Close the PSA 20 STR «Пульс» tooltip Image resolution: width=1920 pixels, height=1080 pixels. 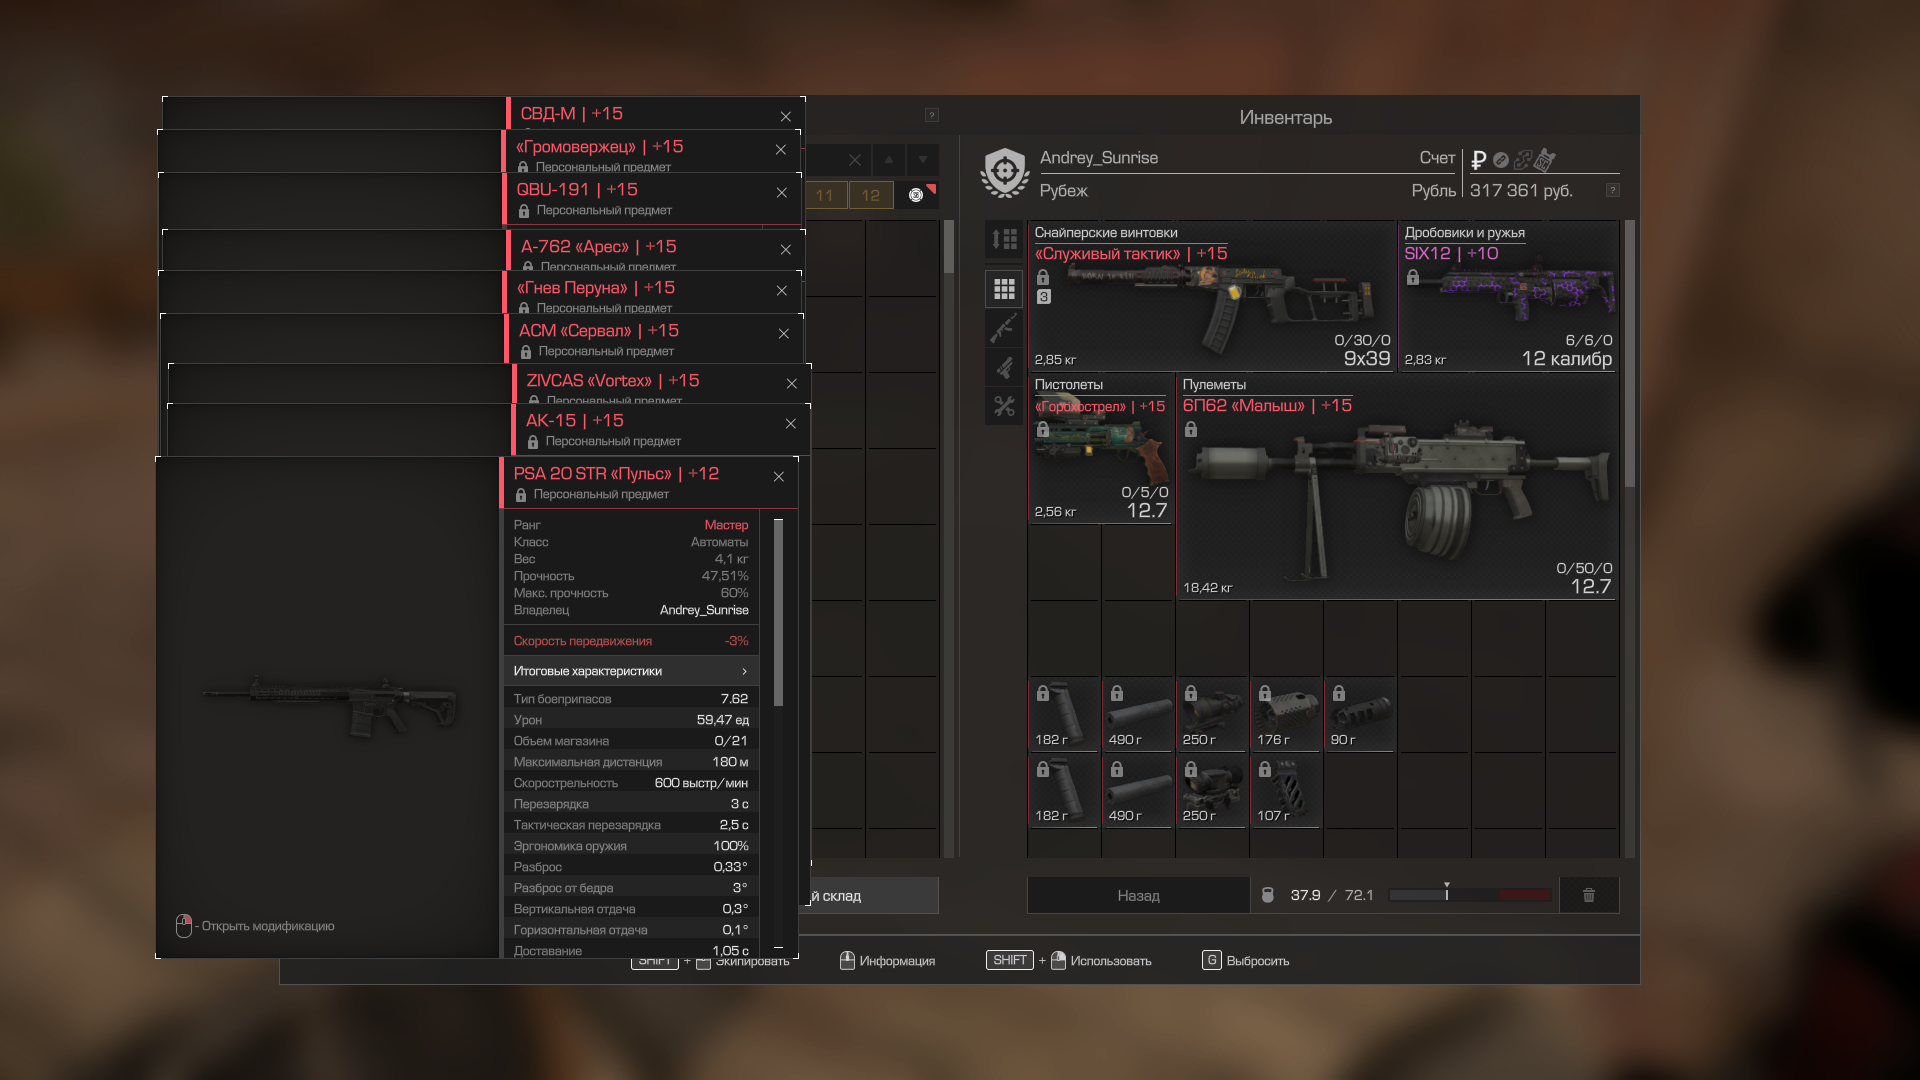click(779, 477)
